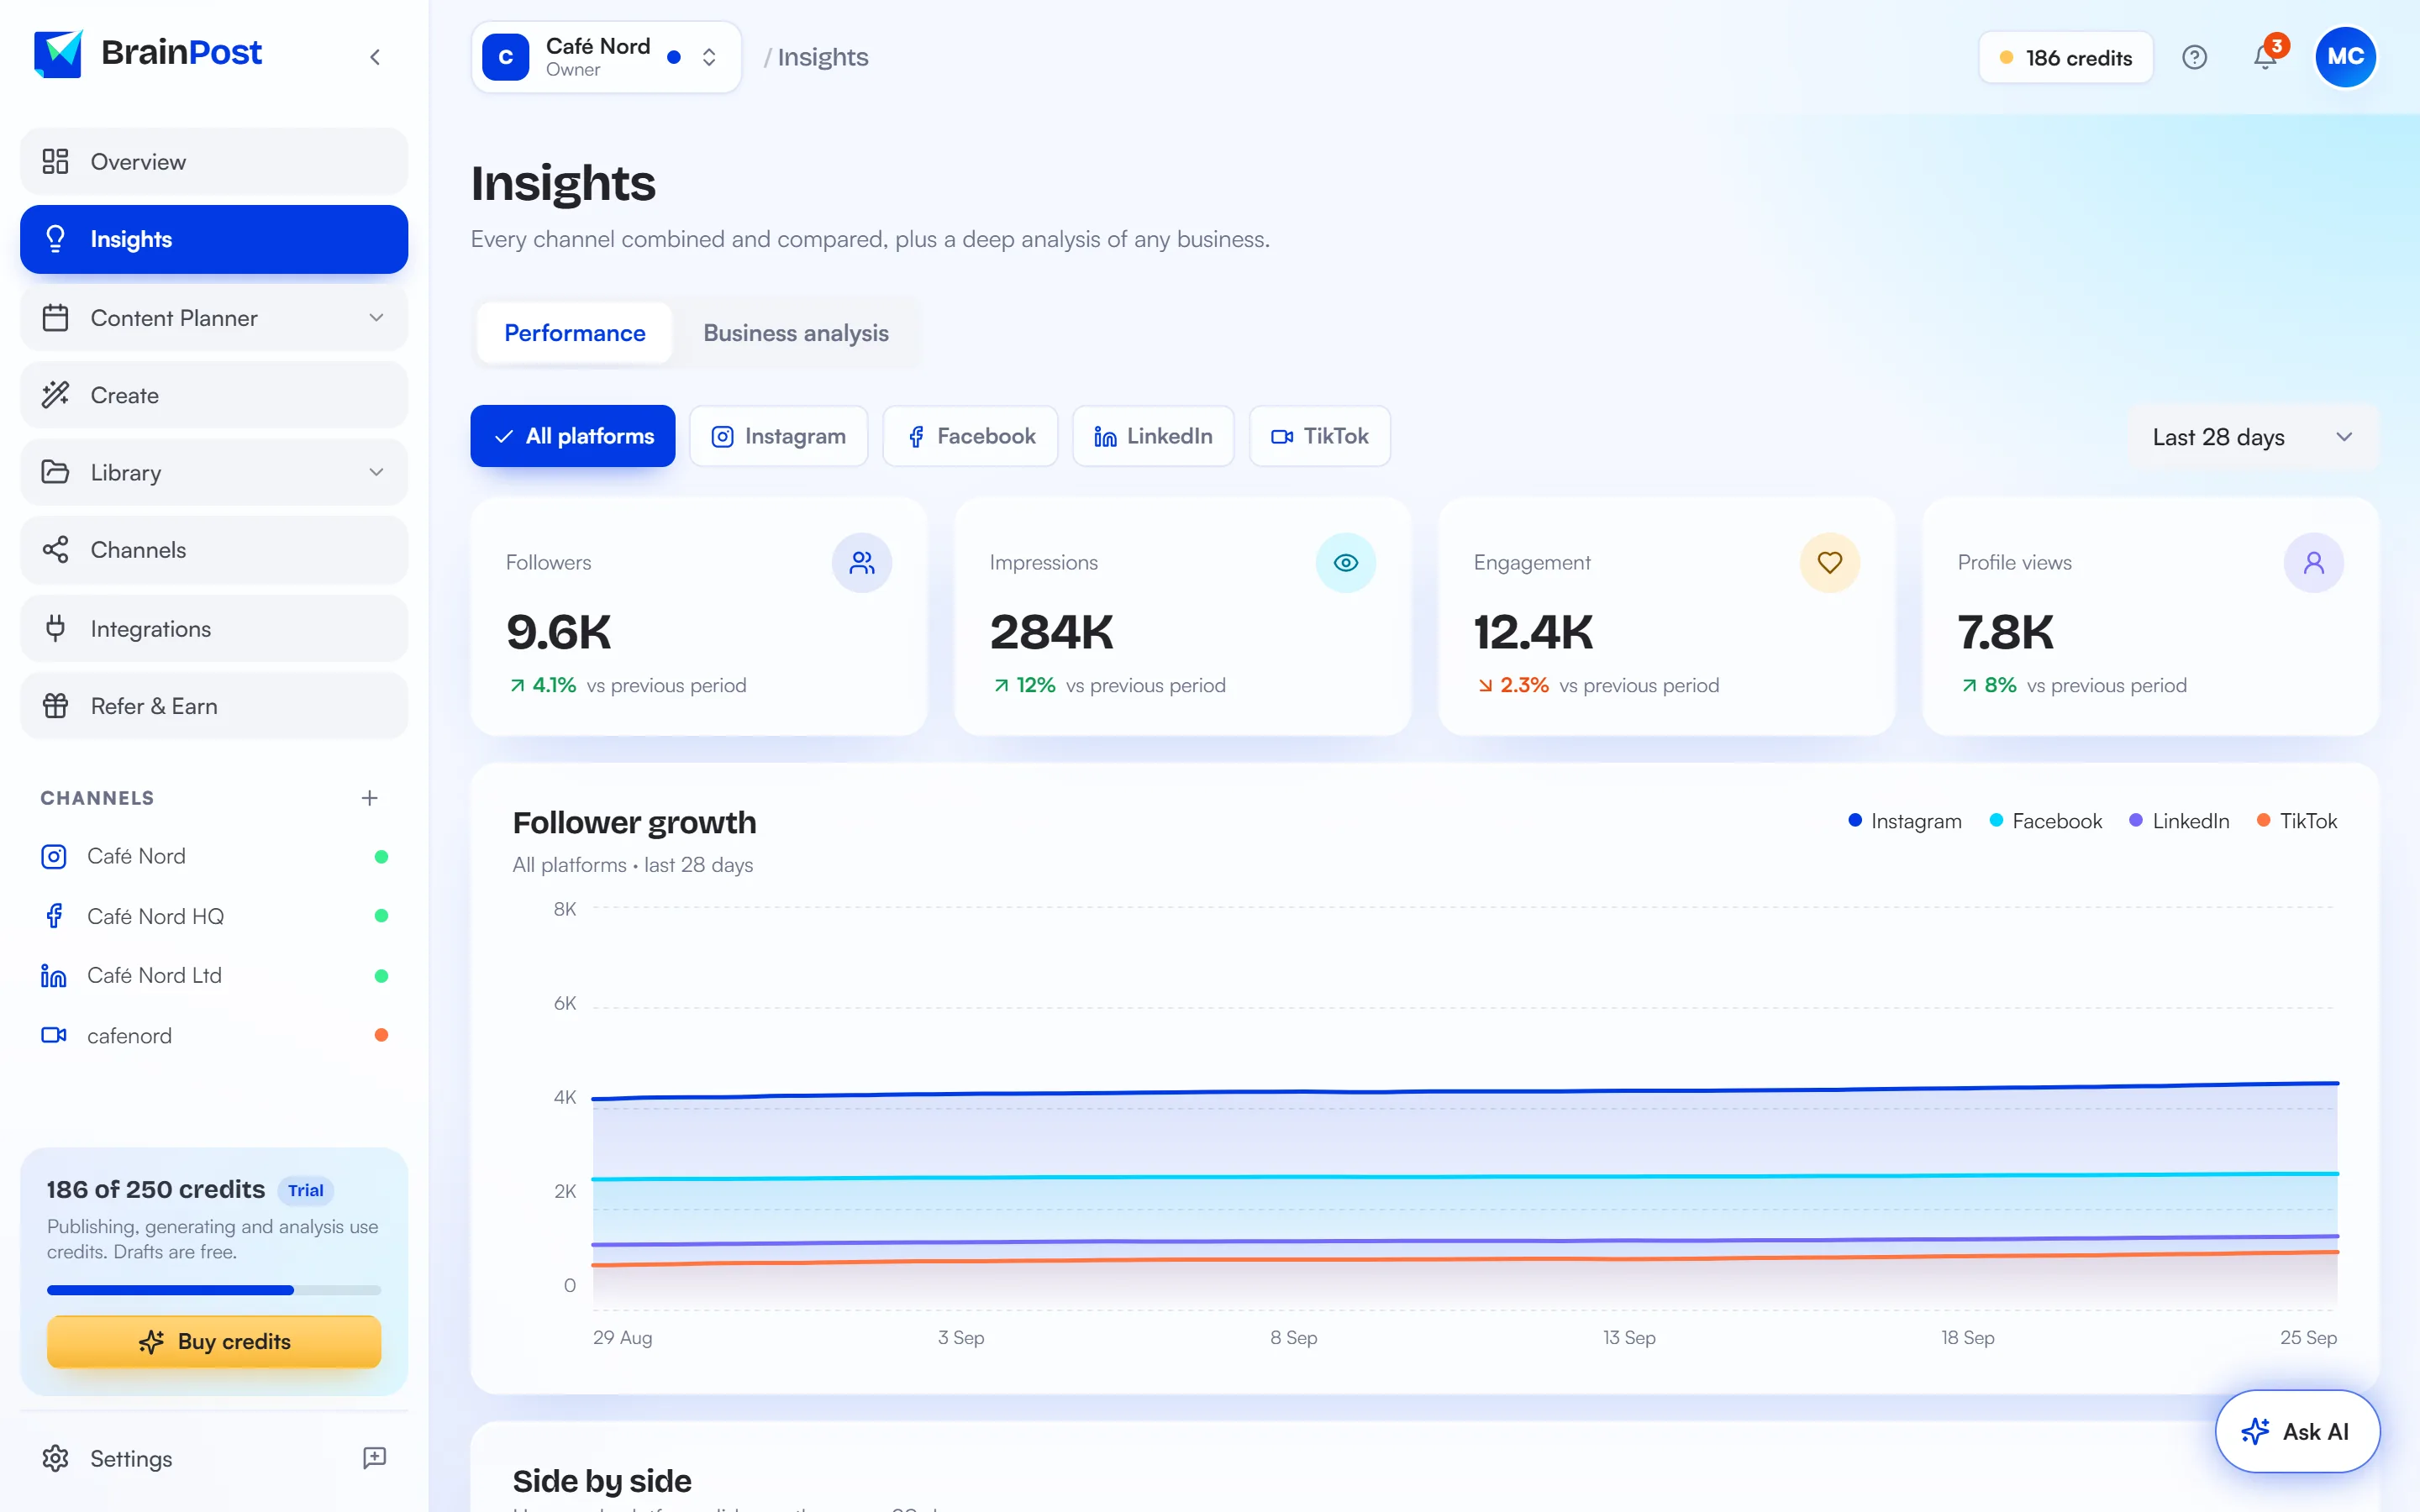The height and width of the screenshot is (1512, 2420).
Task: Open the help question mark icon
Action: click(2194, 57)
